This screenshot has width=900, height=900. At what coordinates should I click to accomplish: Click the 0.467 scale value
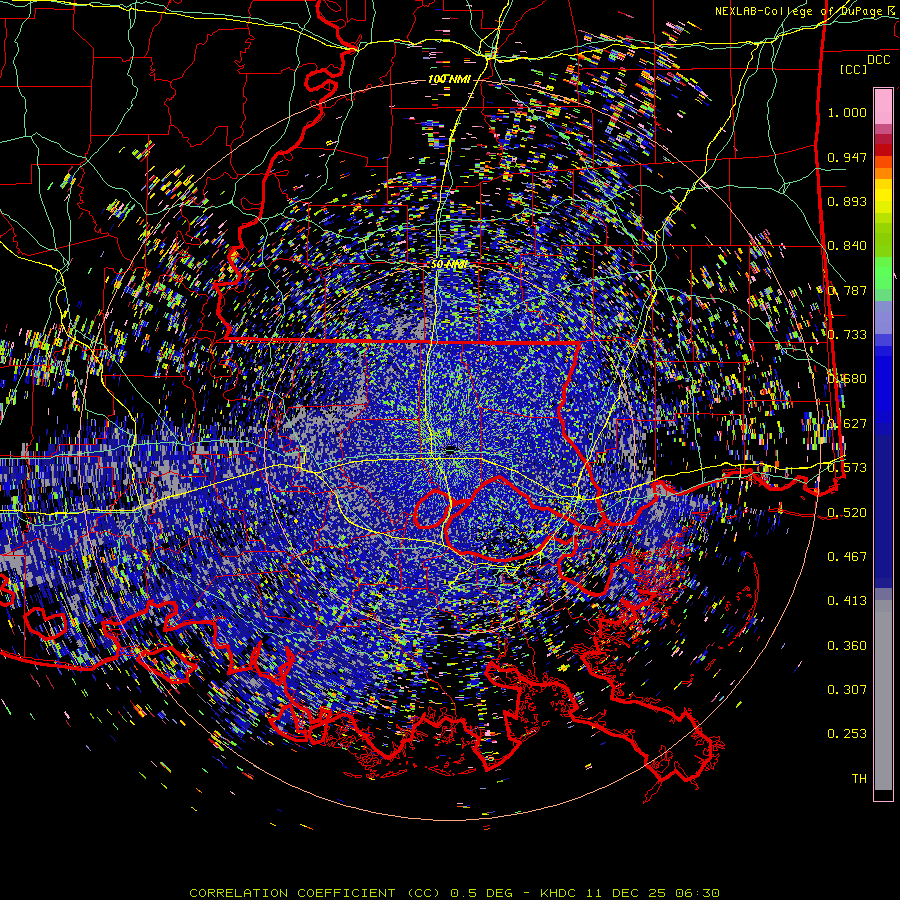coord(847,557)
